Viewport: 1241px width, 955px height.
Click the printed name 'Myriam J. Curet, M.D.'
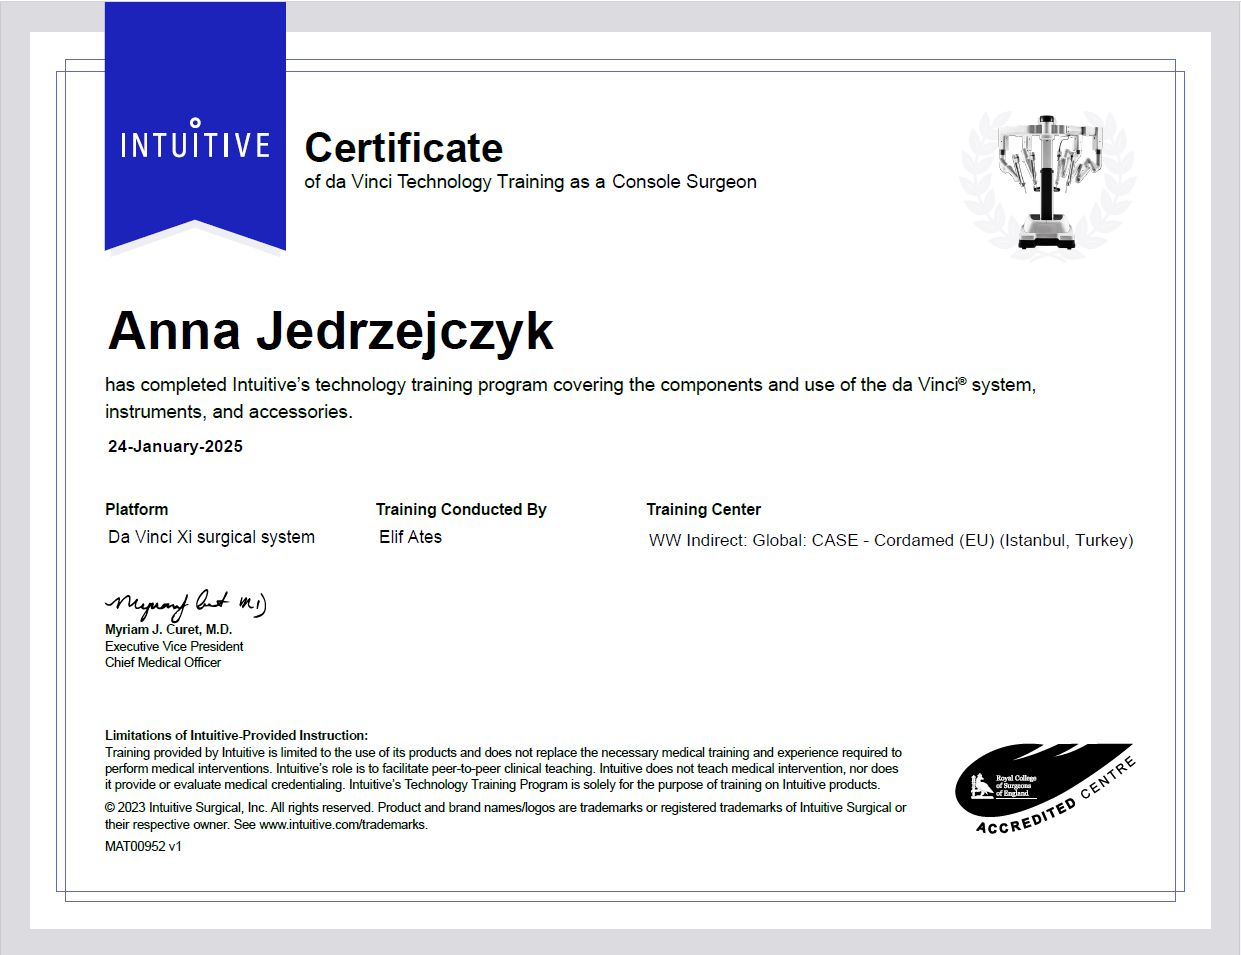pos(168,630)
